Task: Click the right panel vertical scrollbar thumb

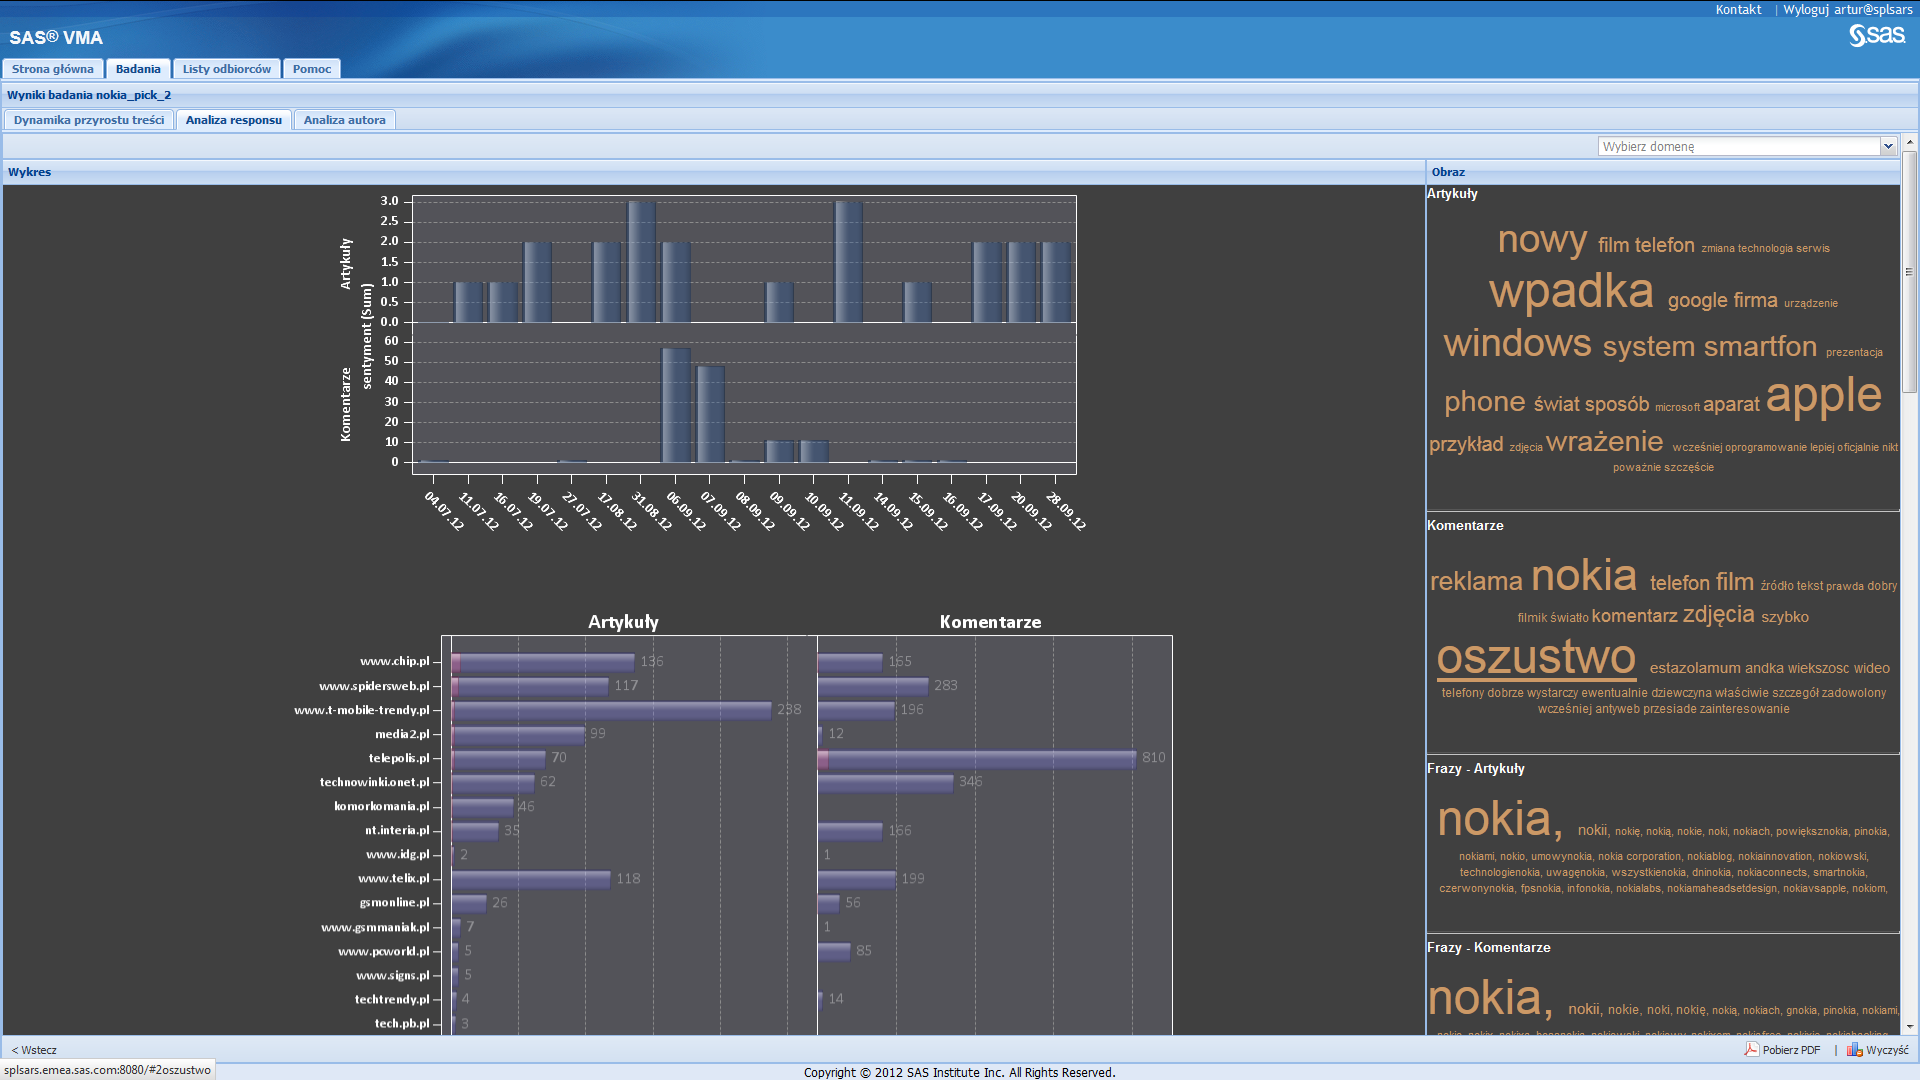Action: tap(1909, 272)
